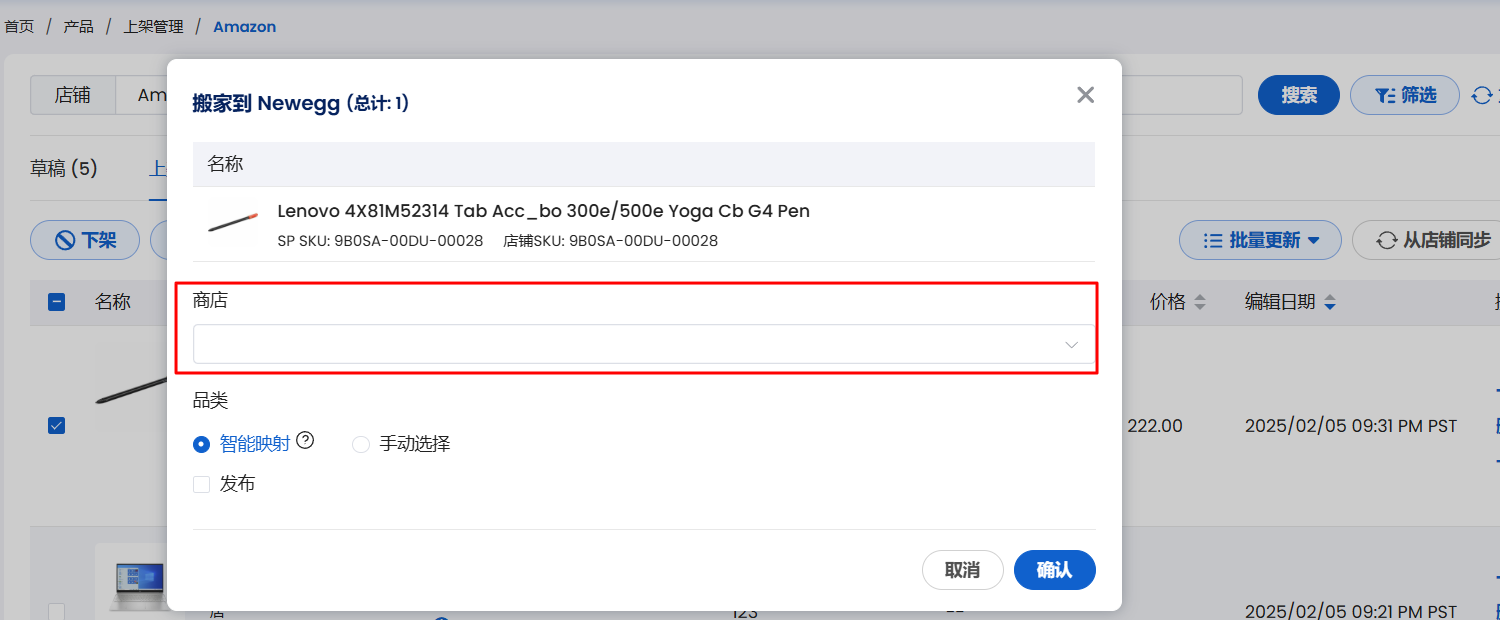Click the product name Lenovo 4X81M52314 text
Image resolution: width=1500 pixels, height=620 pixels.
tap(543, 211)
